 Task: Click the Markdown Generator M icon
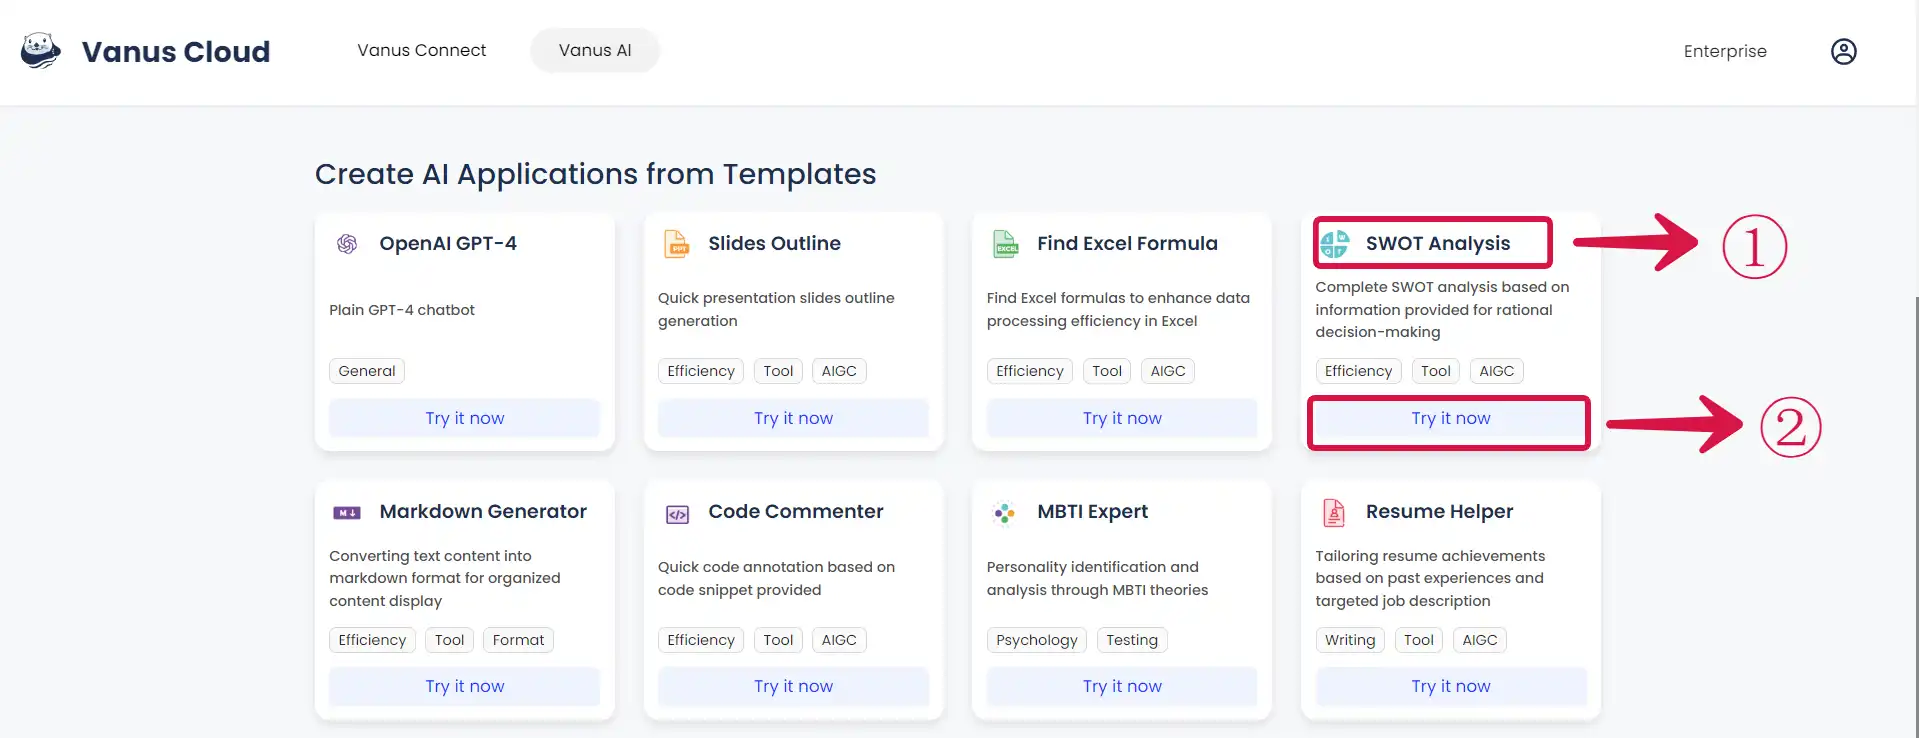(347, 513)
